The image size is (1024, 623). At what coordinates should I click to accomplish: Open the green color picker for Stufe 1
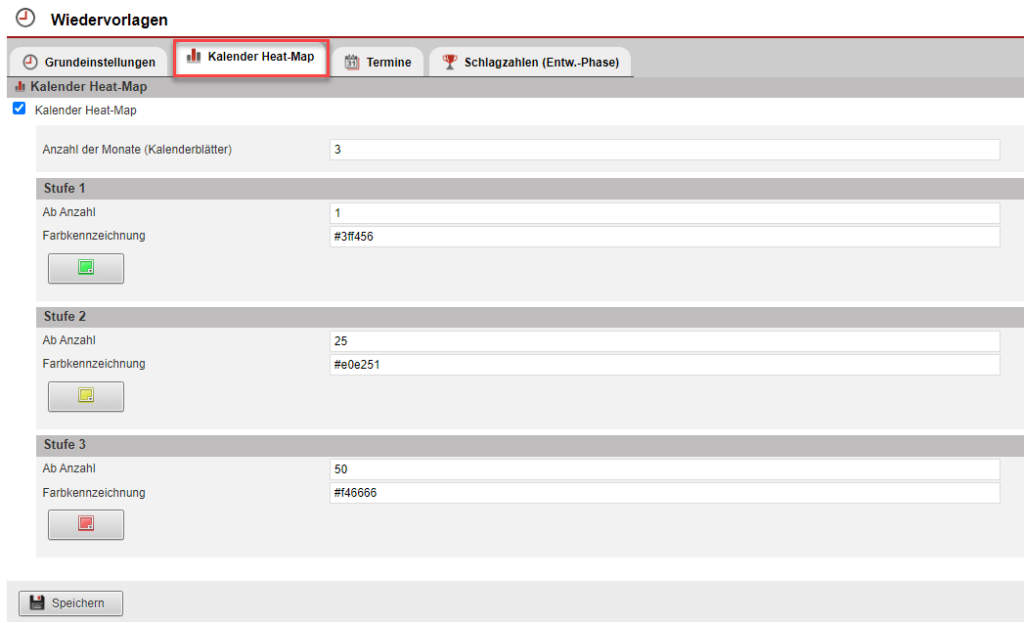(x=86, y=268)
